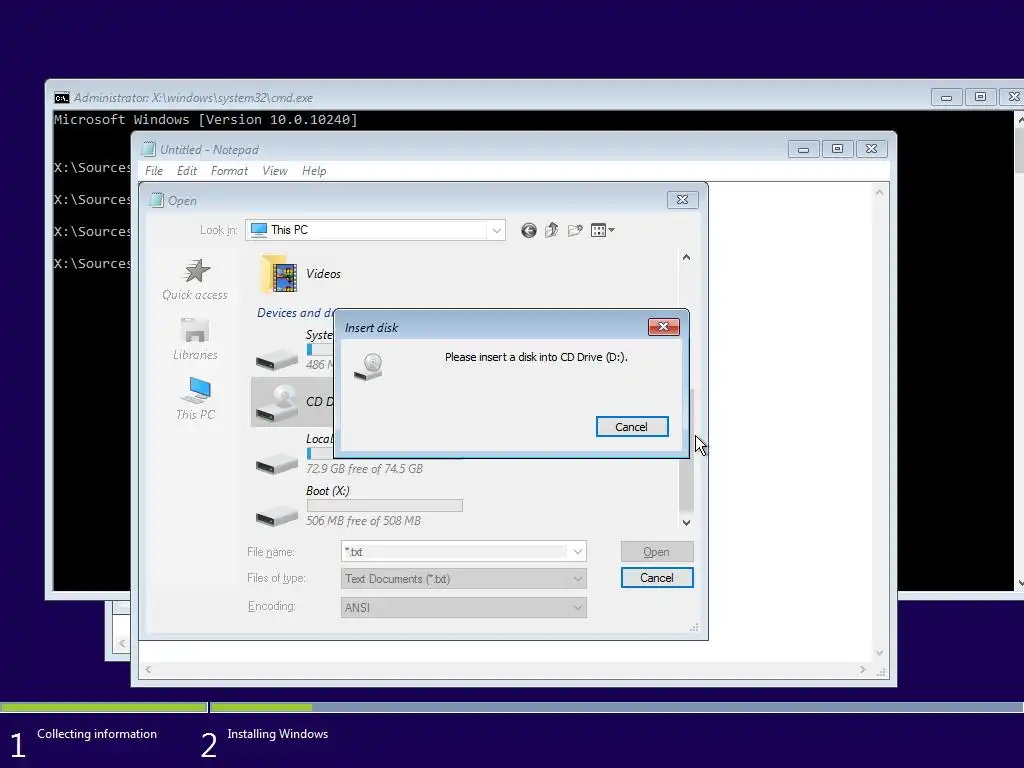The width and height of the screenshot is (1024, 768).
Task: Select Libraries in the places bar
Action: [x=195, y=340]
